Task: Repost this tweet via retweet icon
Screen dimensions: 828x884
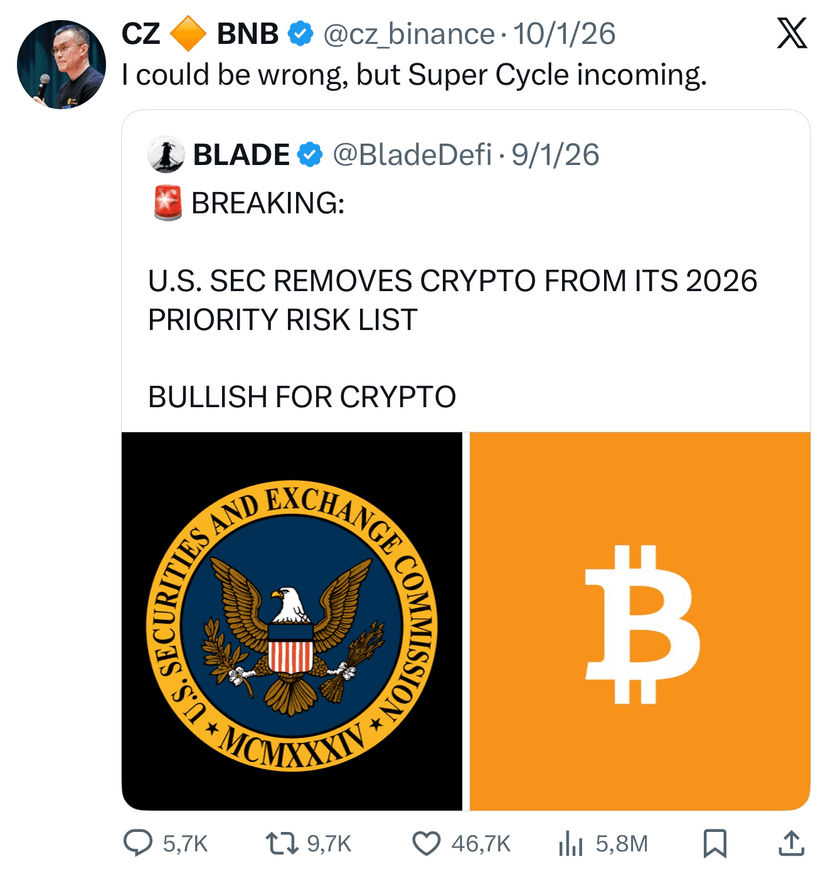Action: point(284,844)
